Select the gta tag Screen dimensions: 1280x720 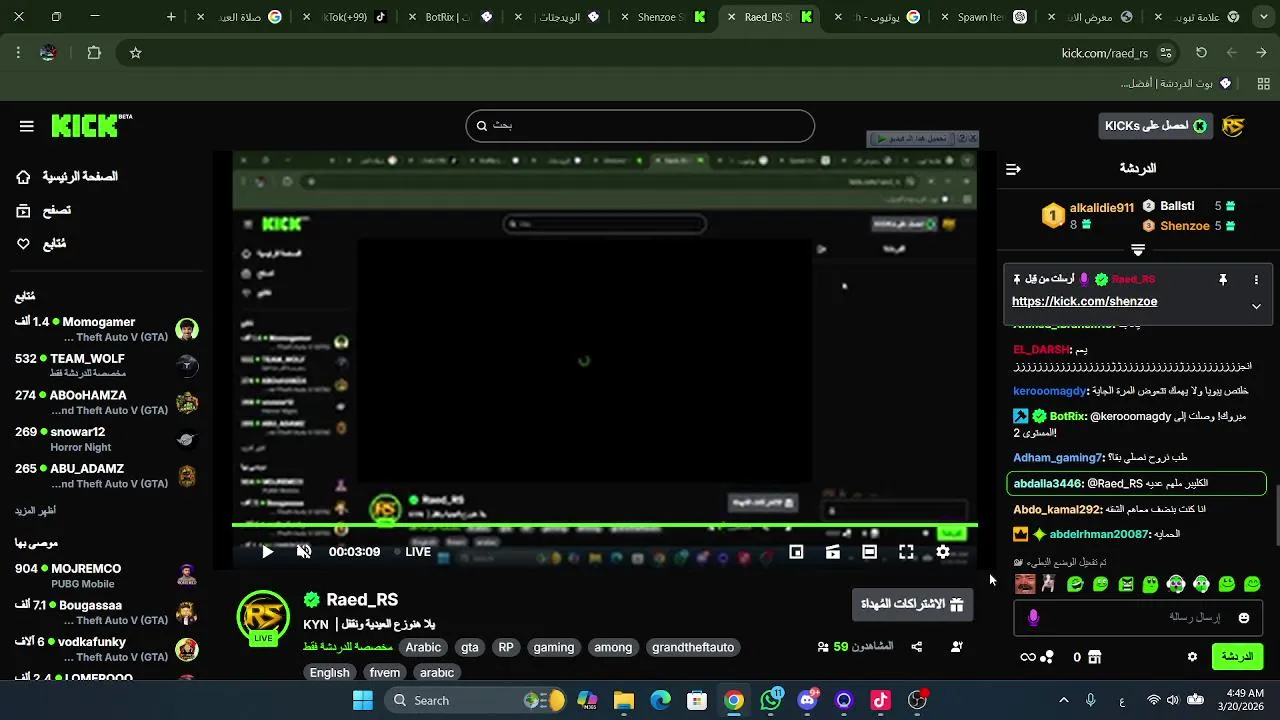tap(470, 647)
